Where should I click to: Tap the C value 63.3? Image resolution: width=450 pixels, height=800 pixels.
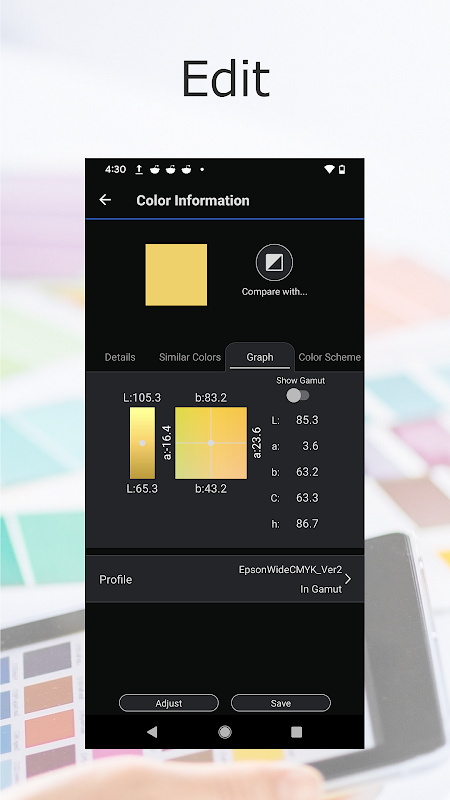[x=307, y=498]
